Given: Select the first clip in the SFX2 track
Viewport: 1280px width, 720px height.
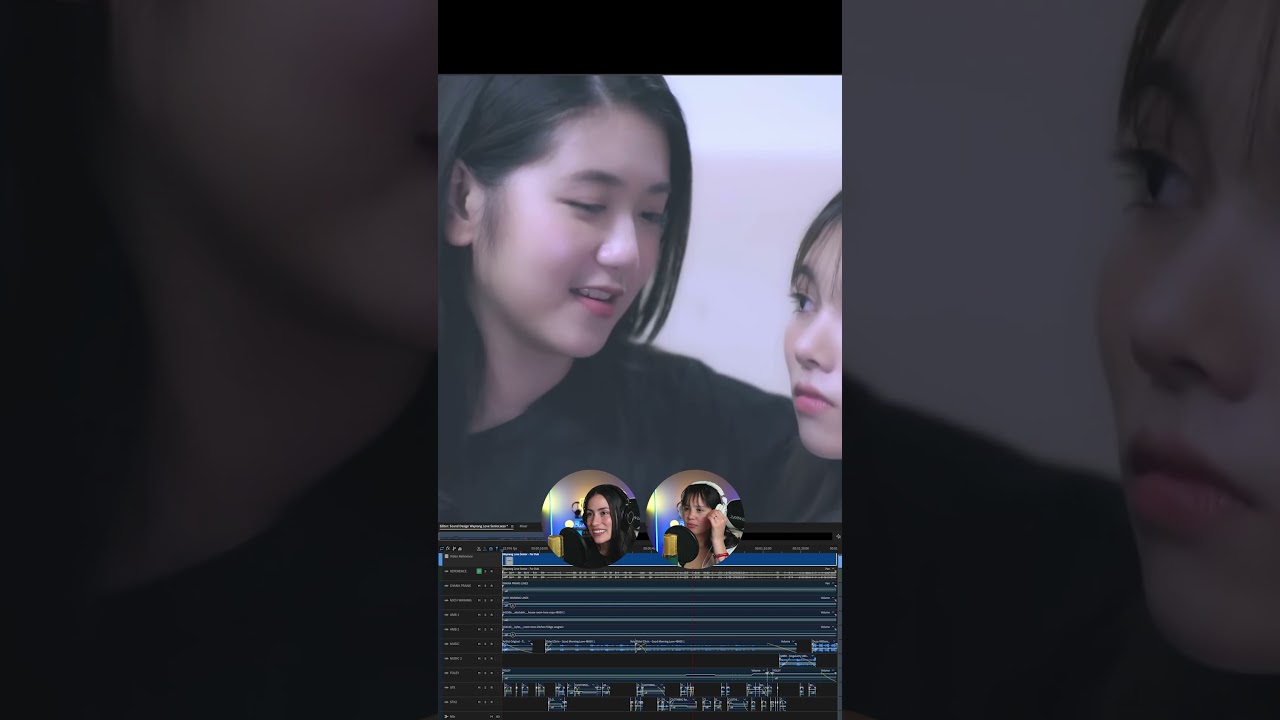Looking at the screenshot, I should 558,704.
